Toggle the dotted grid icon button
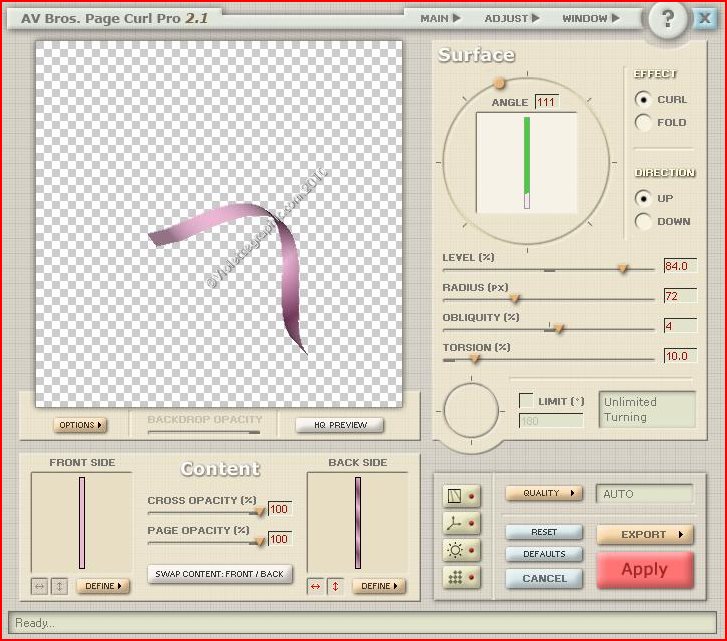 pyautogui.click(x=454, y=577)
